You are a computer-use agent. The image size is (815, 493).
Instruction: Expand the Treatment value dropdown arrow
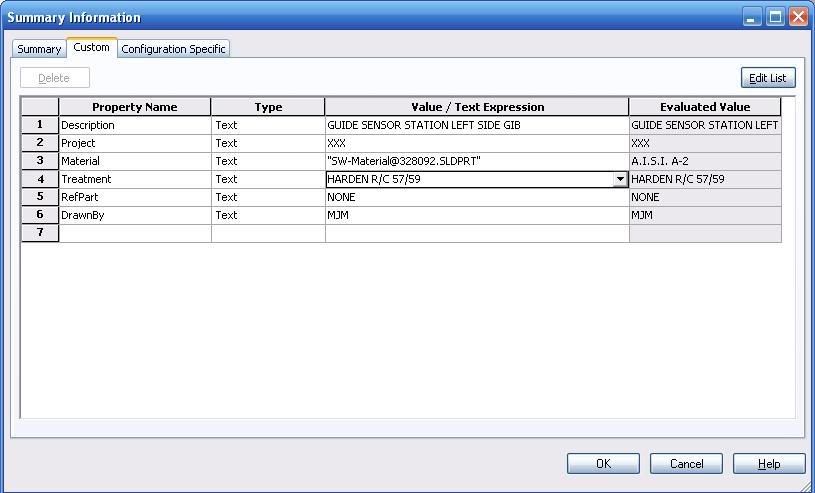click(x=620, y=180)
